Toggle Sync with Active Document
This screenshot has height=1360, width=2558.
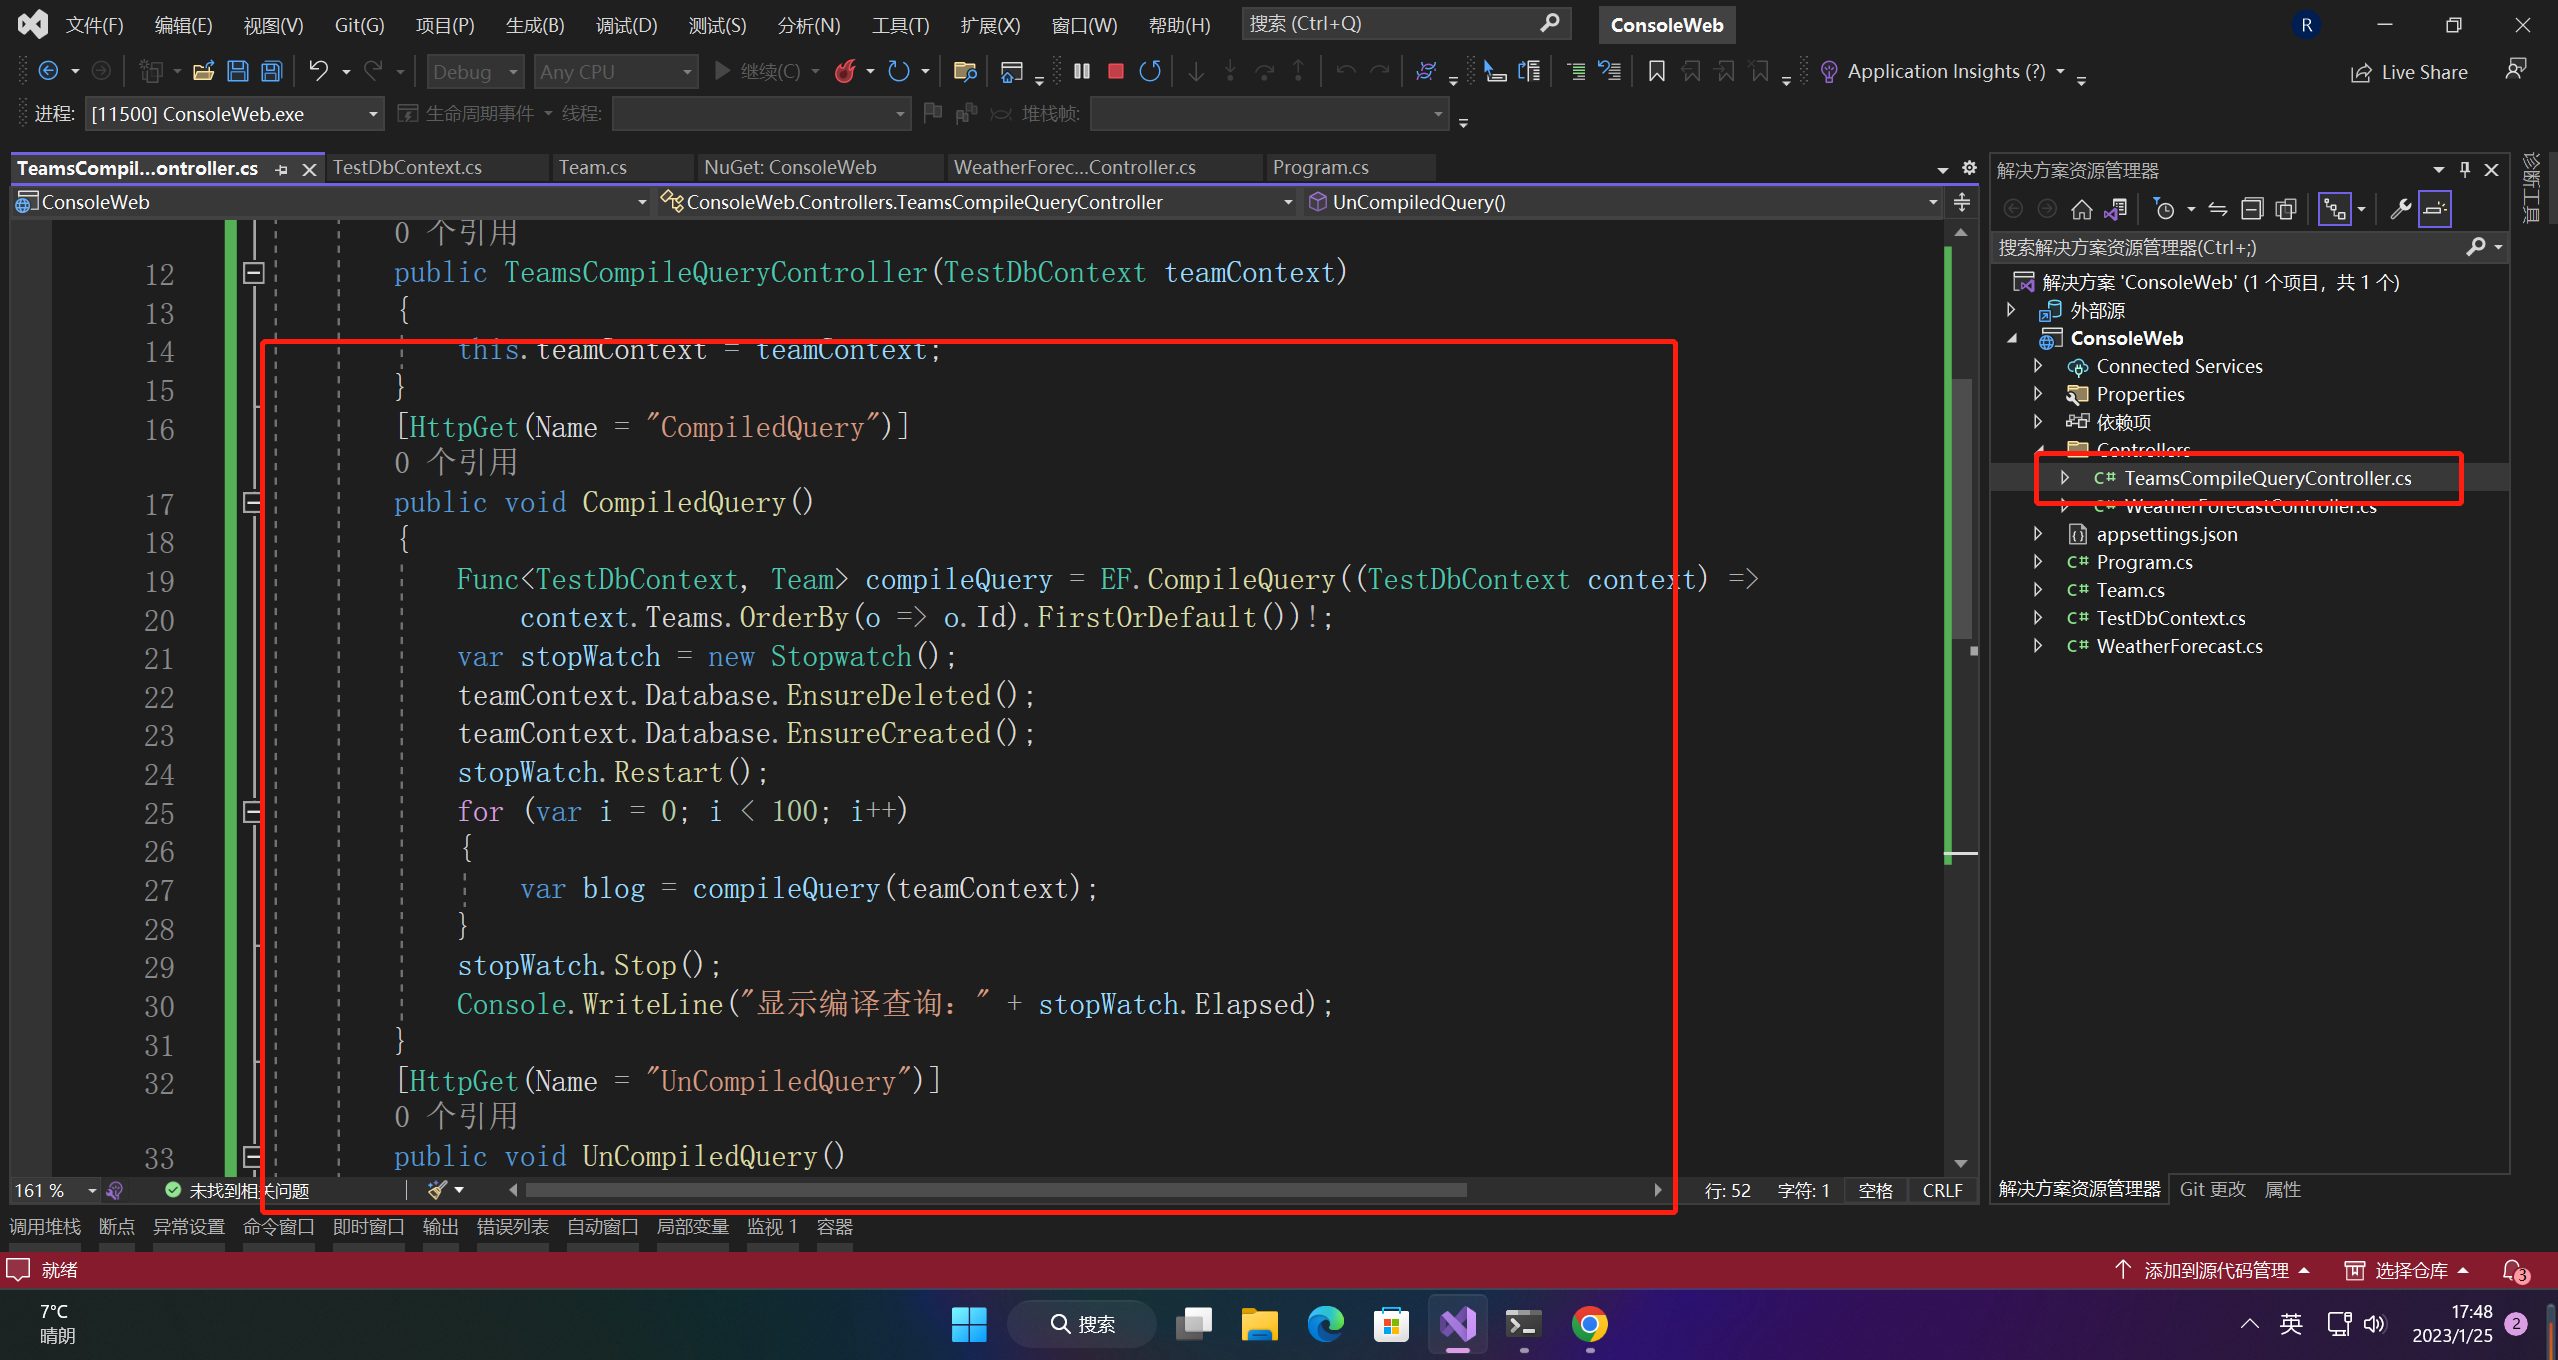tap(2217, 209)
